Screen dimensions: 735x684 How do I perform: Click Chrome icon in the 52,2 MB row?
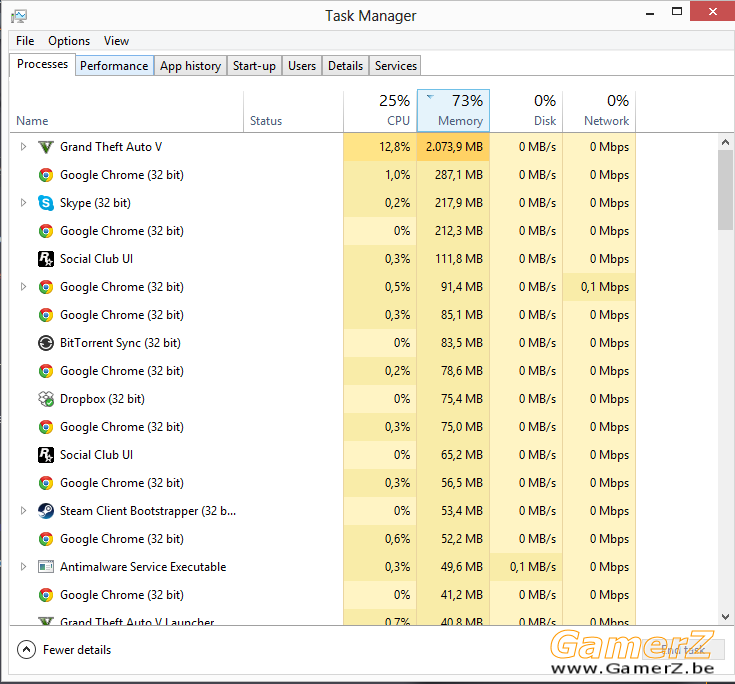(x=45, y=539)
